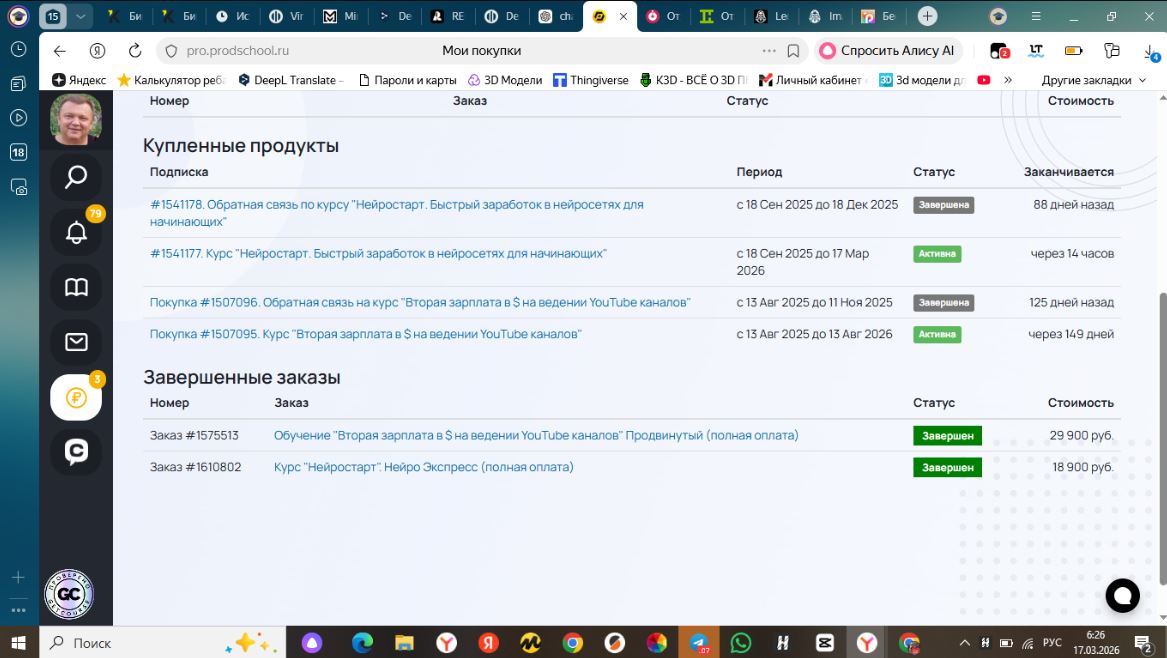Expand hidden bookmarks with the double chevron

click(x=1007, y=80)
